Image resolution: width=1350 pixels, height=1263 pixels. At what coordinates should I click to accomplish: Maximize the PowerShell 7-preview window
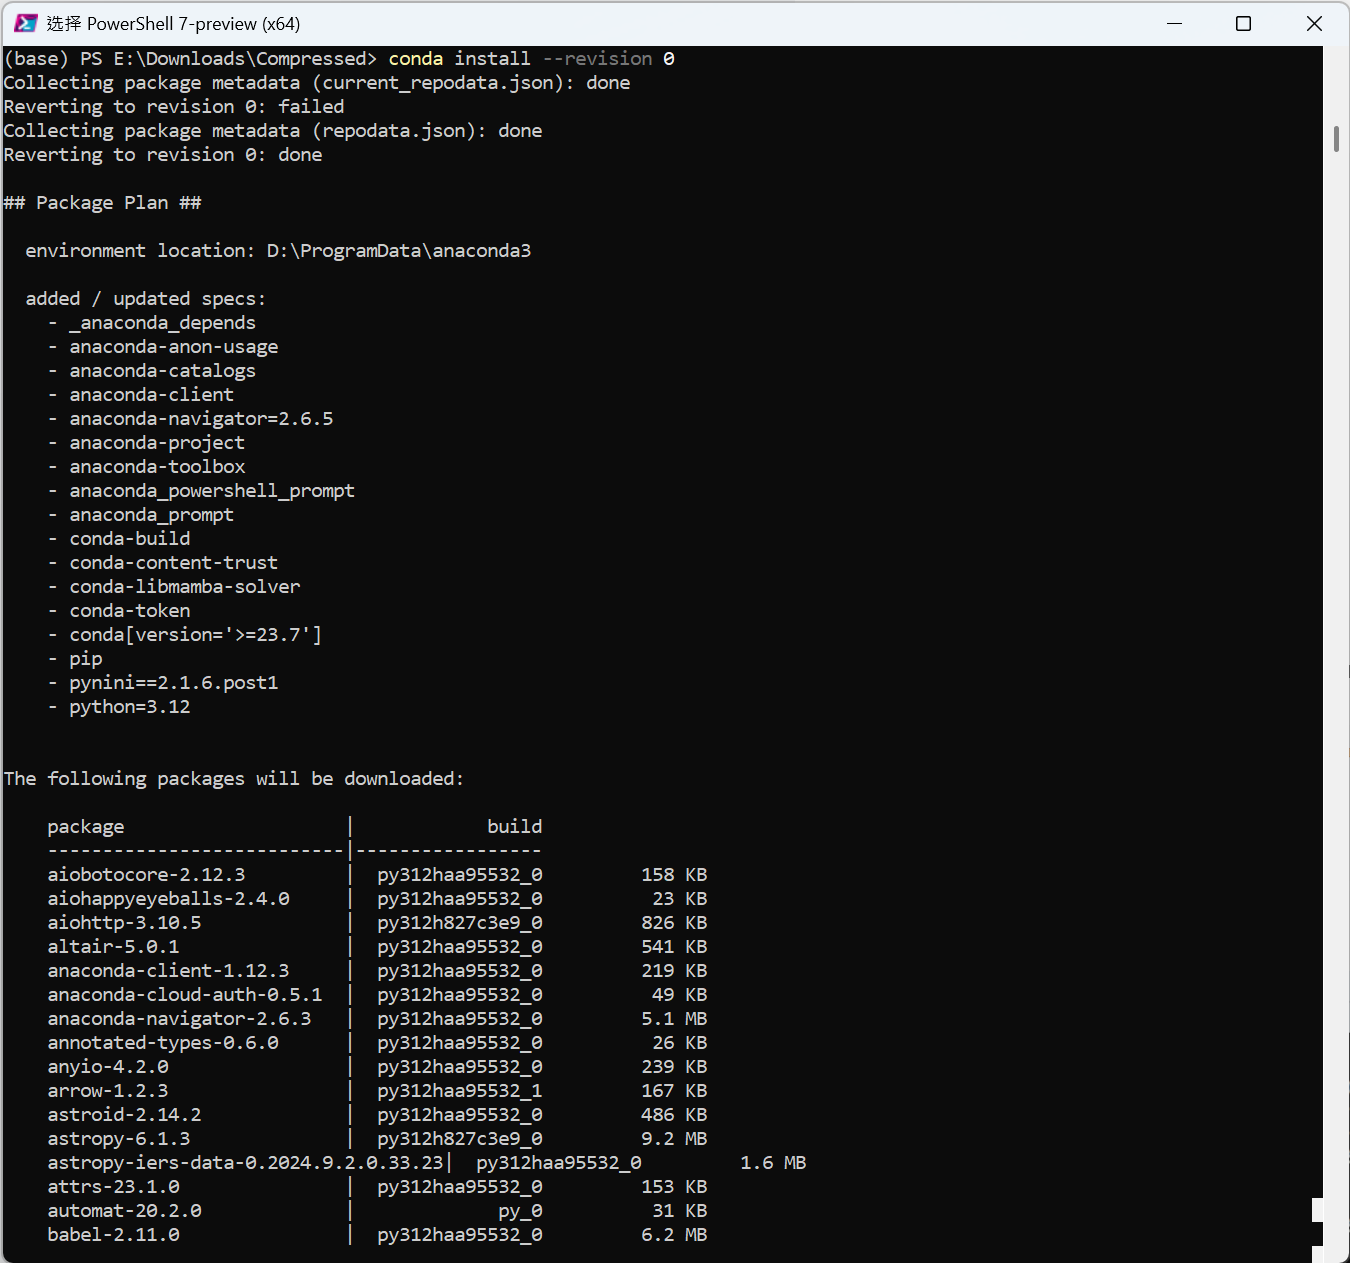pos(1243,23)
